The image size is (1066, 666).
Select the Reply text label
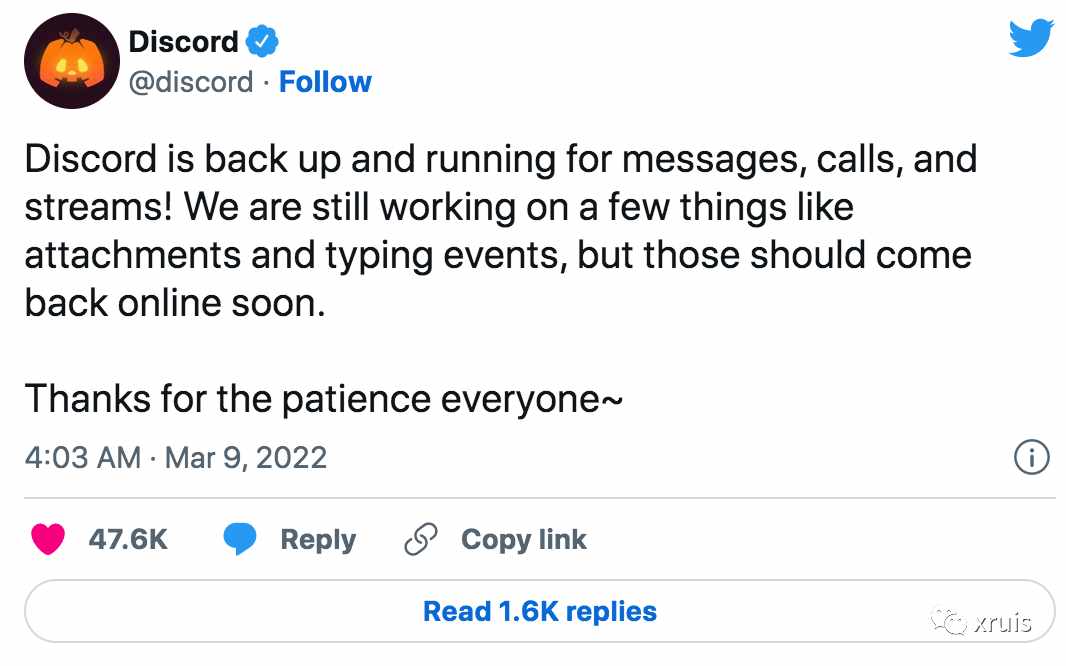(318, 540)
